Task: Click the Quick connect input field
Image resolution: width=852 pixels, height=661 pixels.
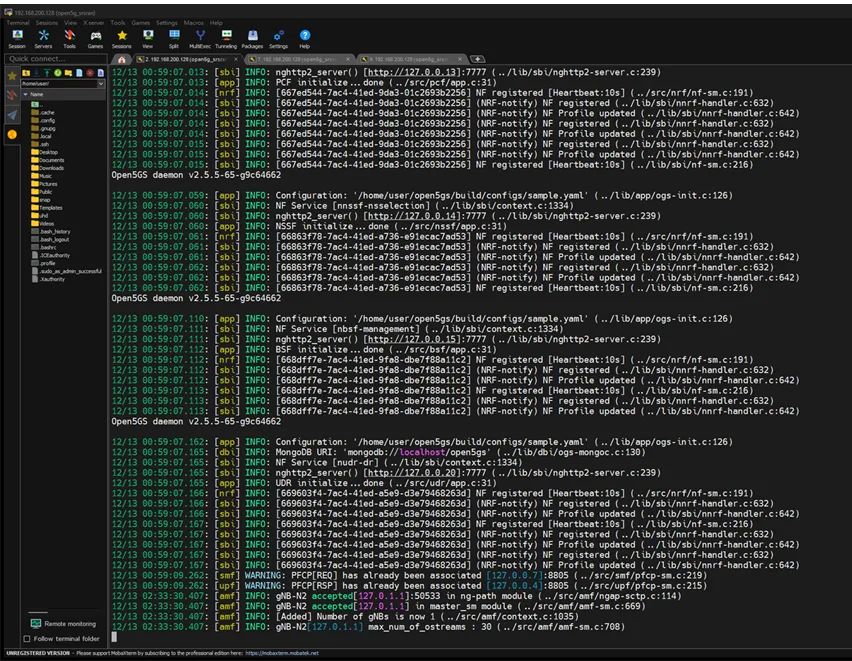Action: pyautogui.click(x=55, y=59)
